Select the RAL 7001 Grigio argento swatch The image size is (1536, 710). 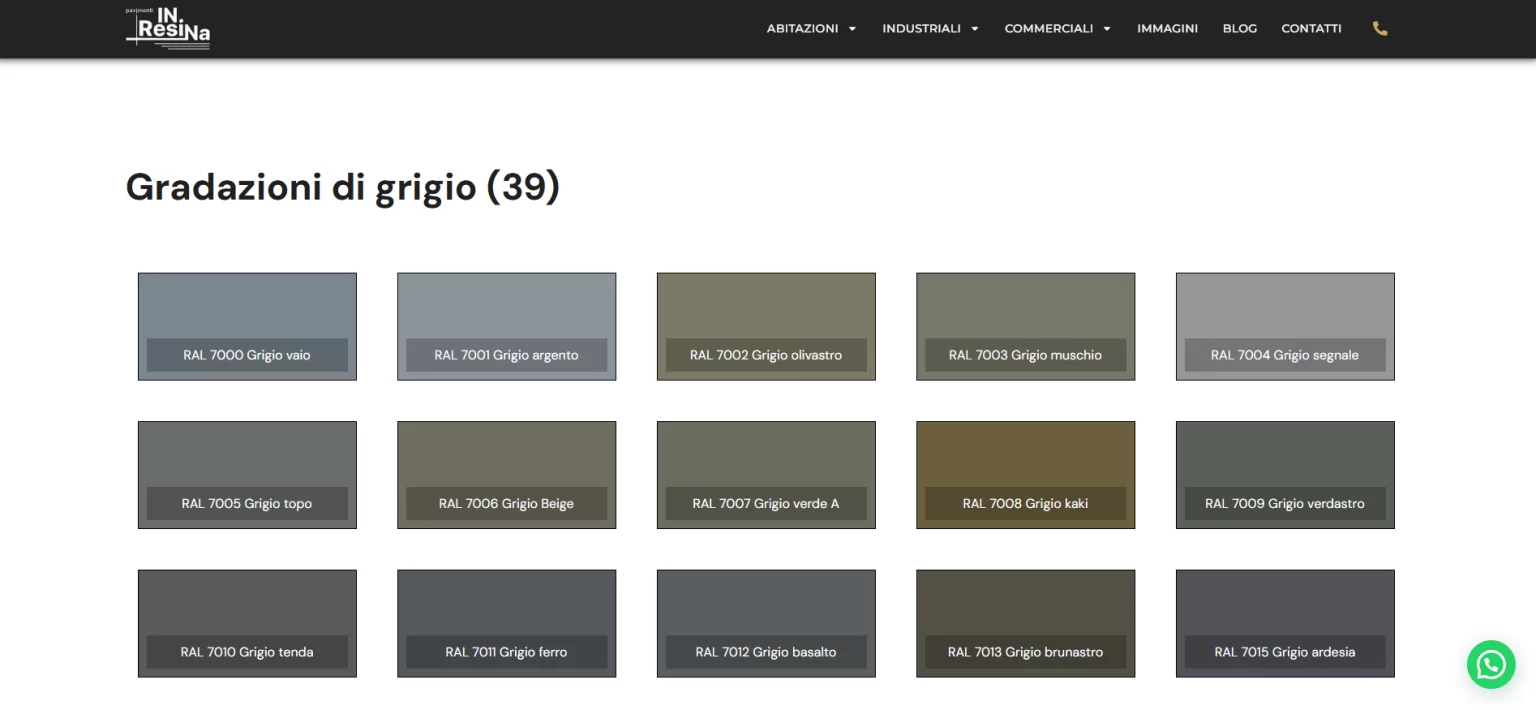click(x=506, y=326)
